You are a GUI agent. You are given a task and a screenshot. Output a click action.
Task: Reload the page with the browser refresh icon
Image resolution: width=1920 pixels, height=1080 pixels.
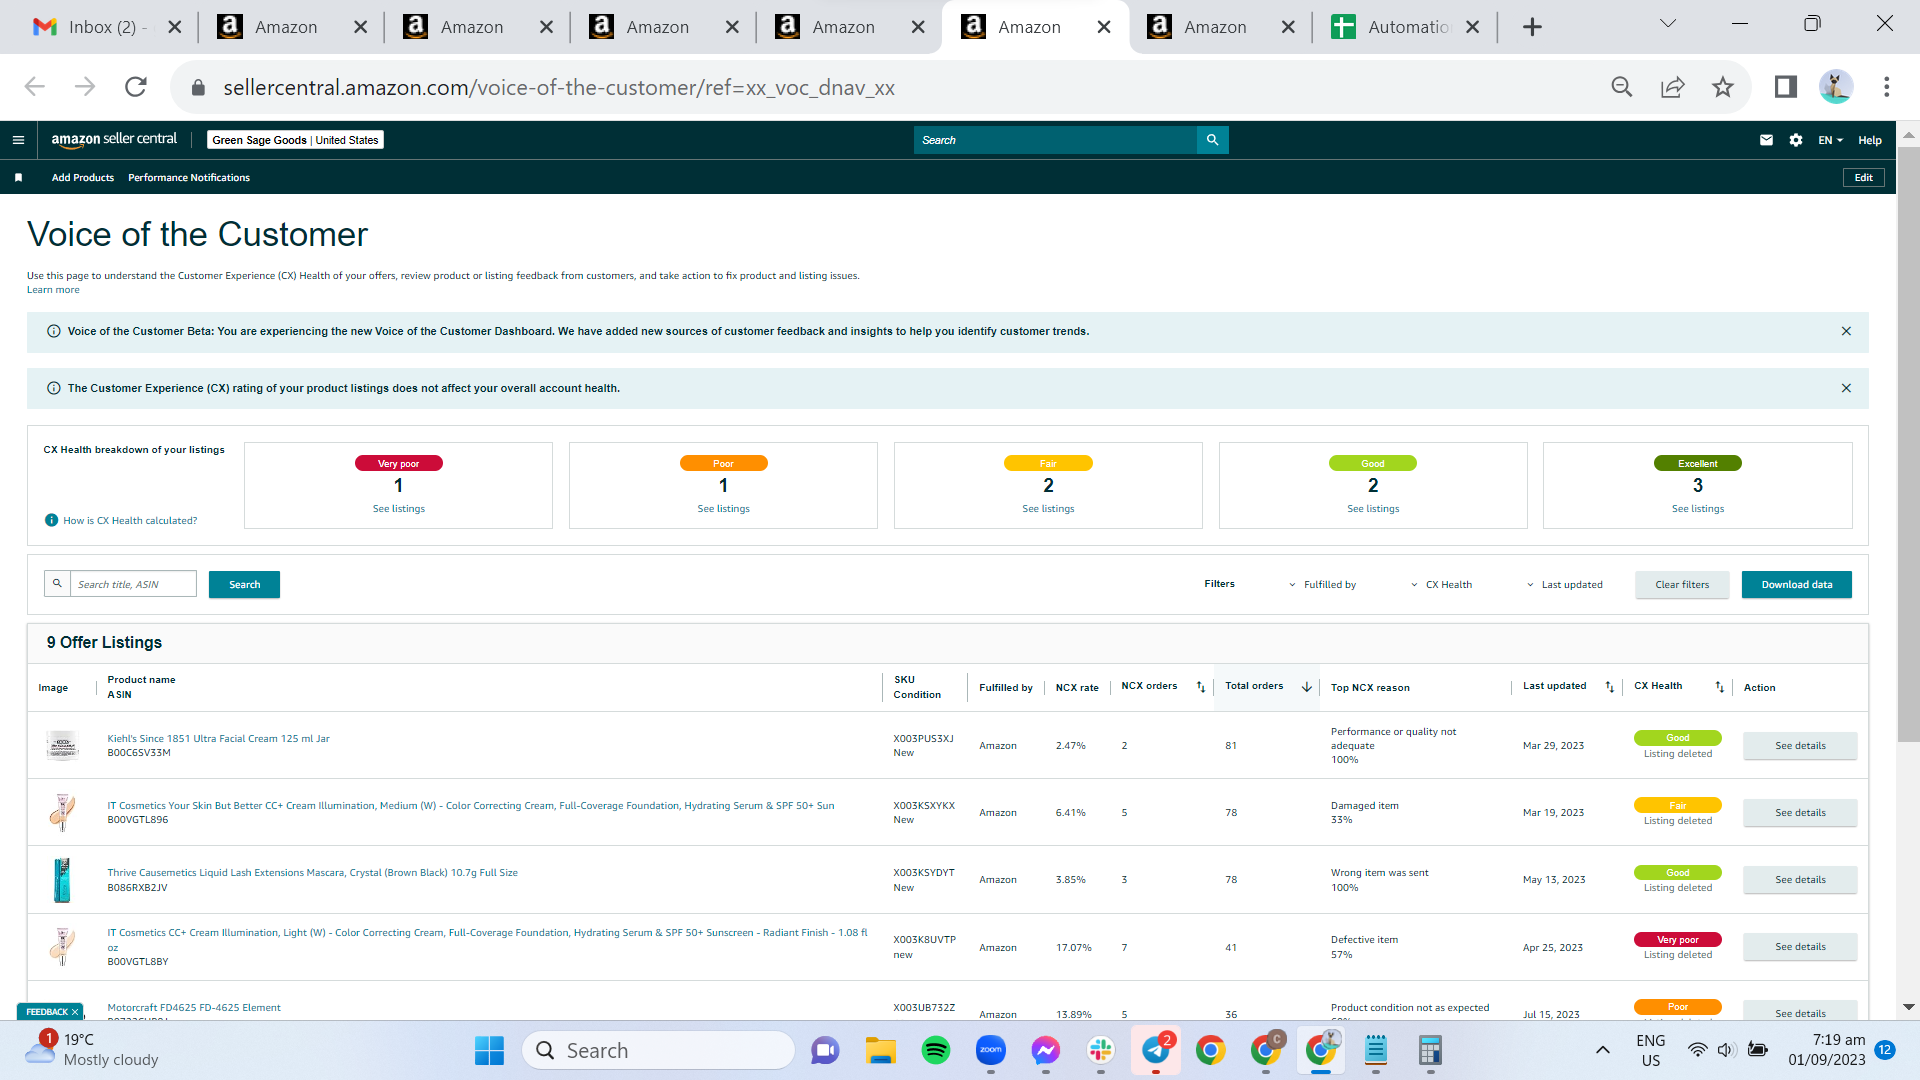tap(136, 87)
